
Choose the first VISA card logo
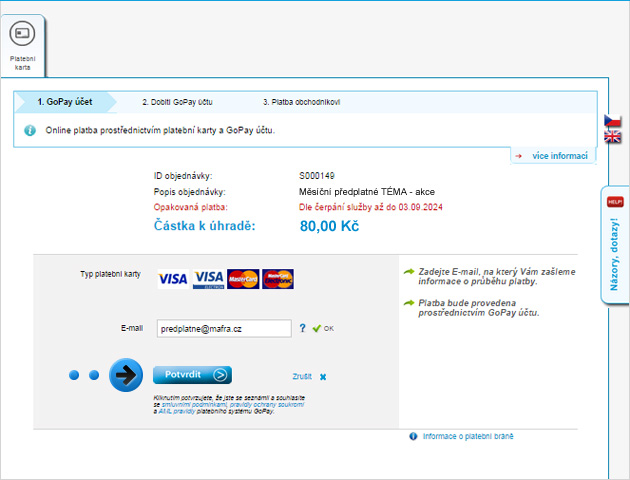tap(173, 279)
